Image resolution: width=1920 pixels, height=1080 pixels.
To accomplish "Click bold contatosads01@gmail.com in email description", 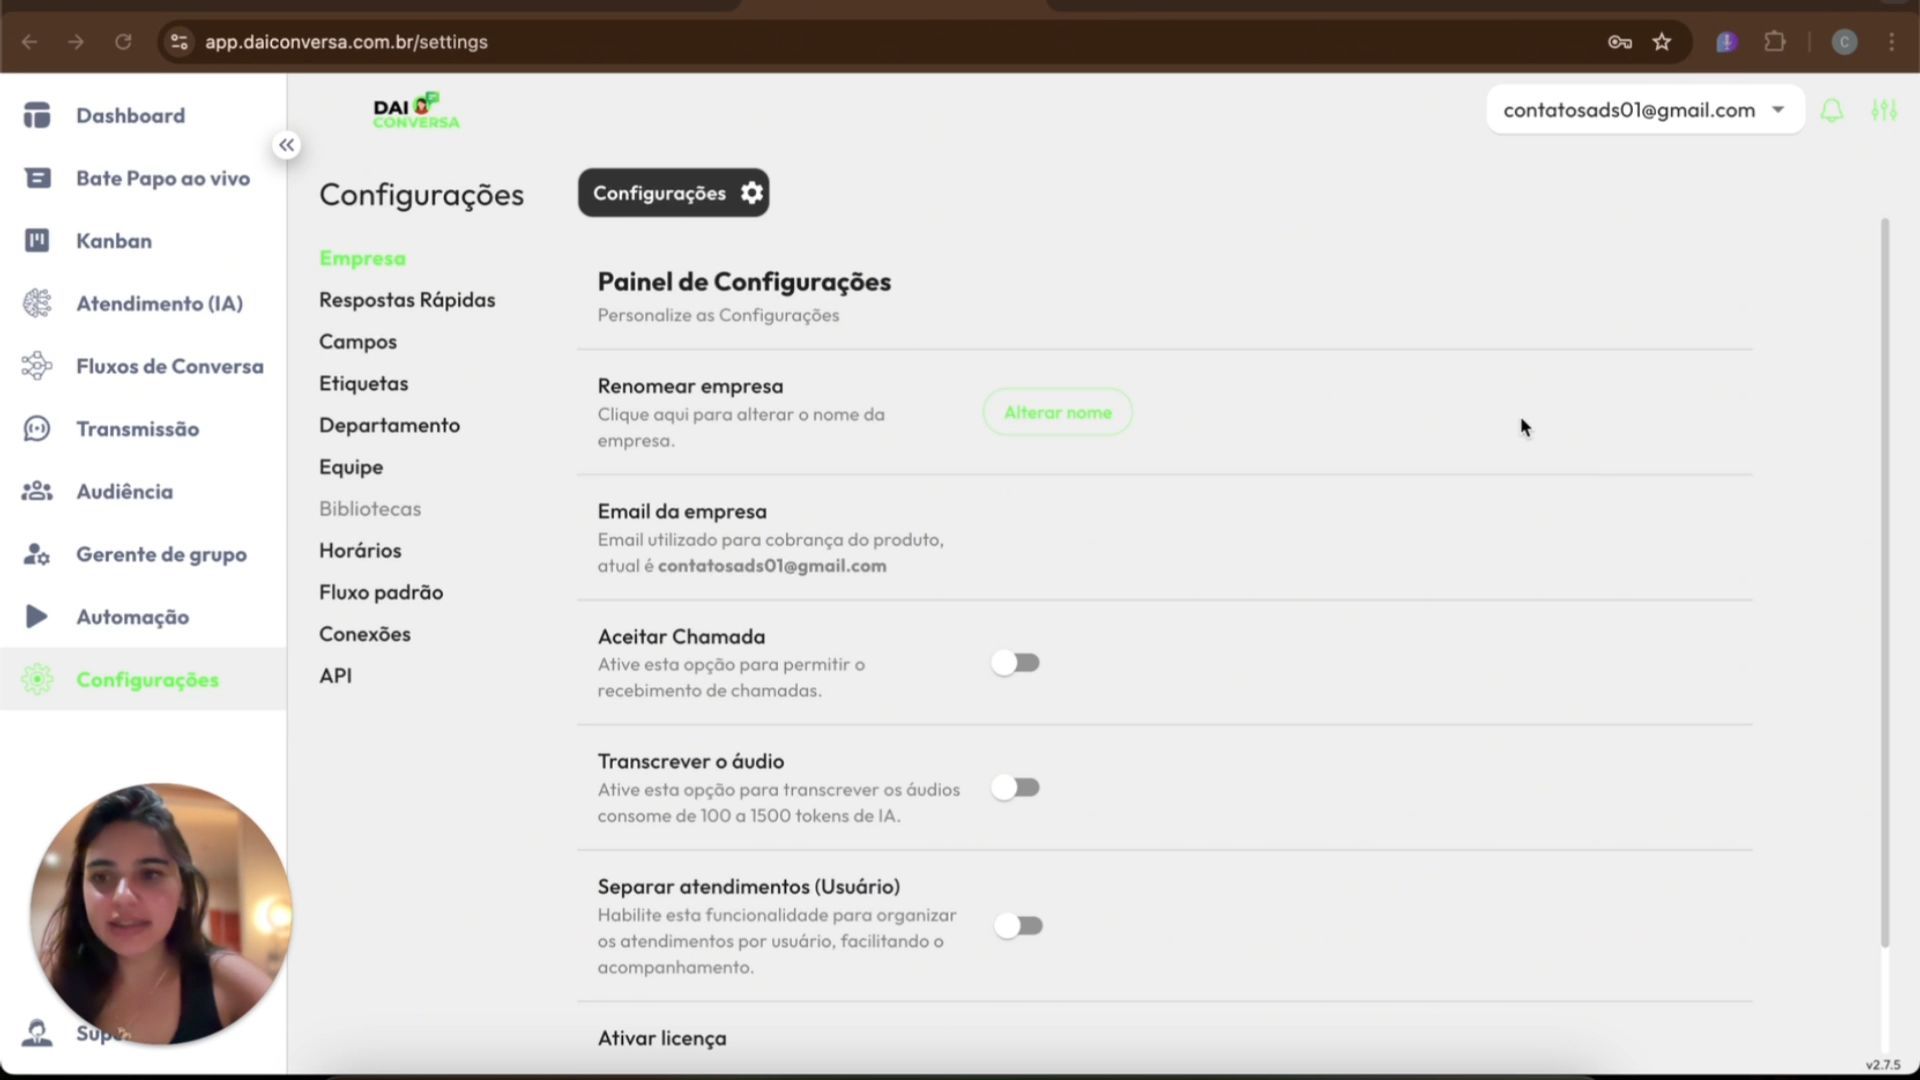I will click(x=772, y=566).
